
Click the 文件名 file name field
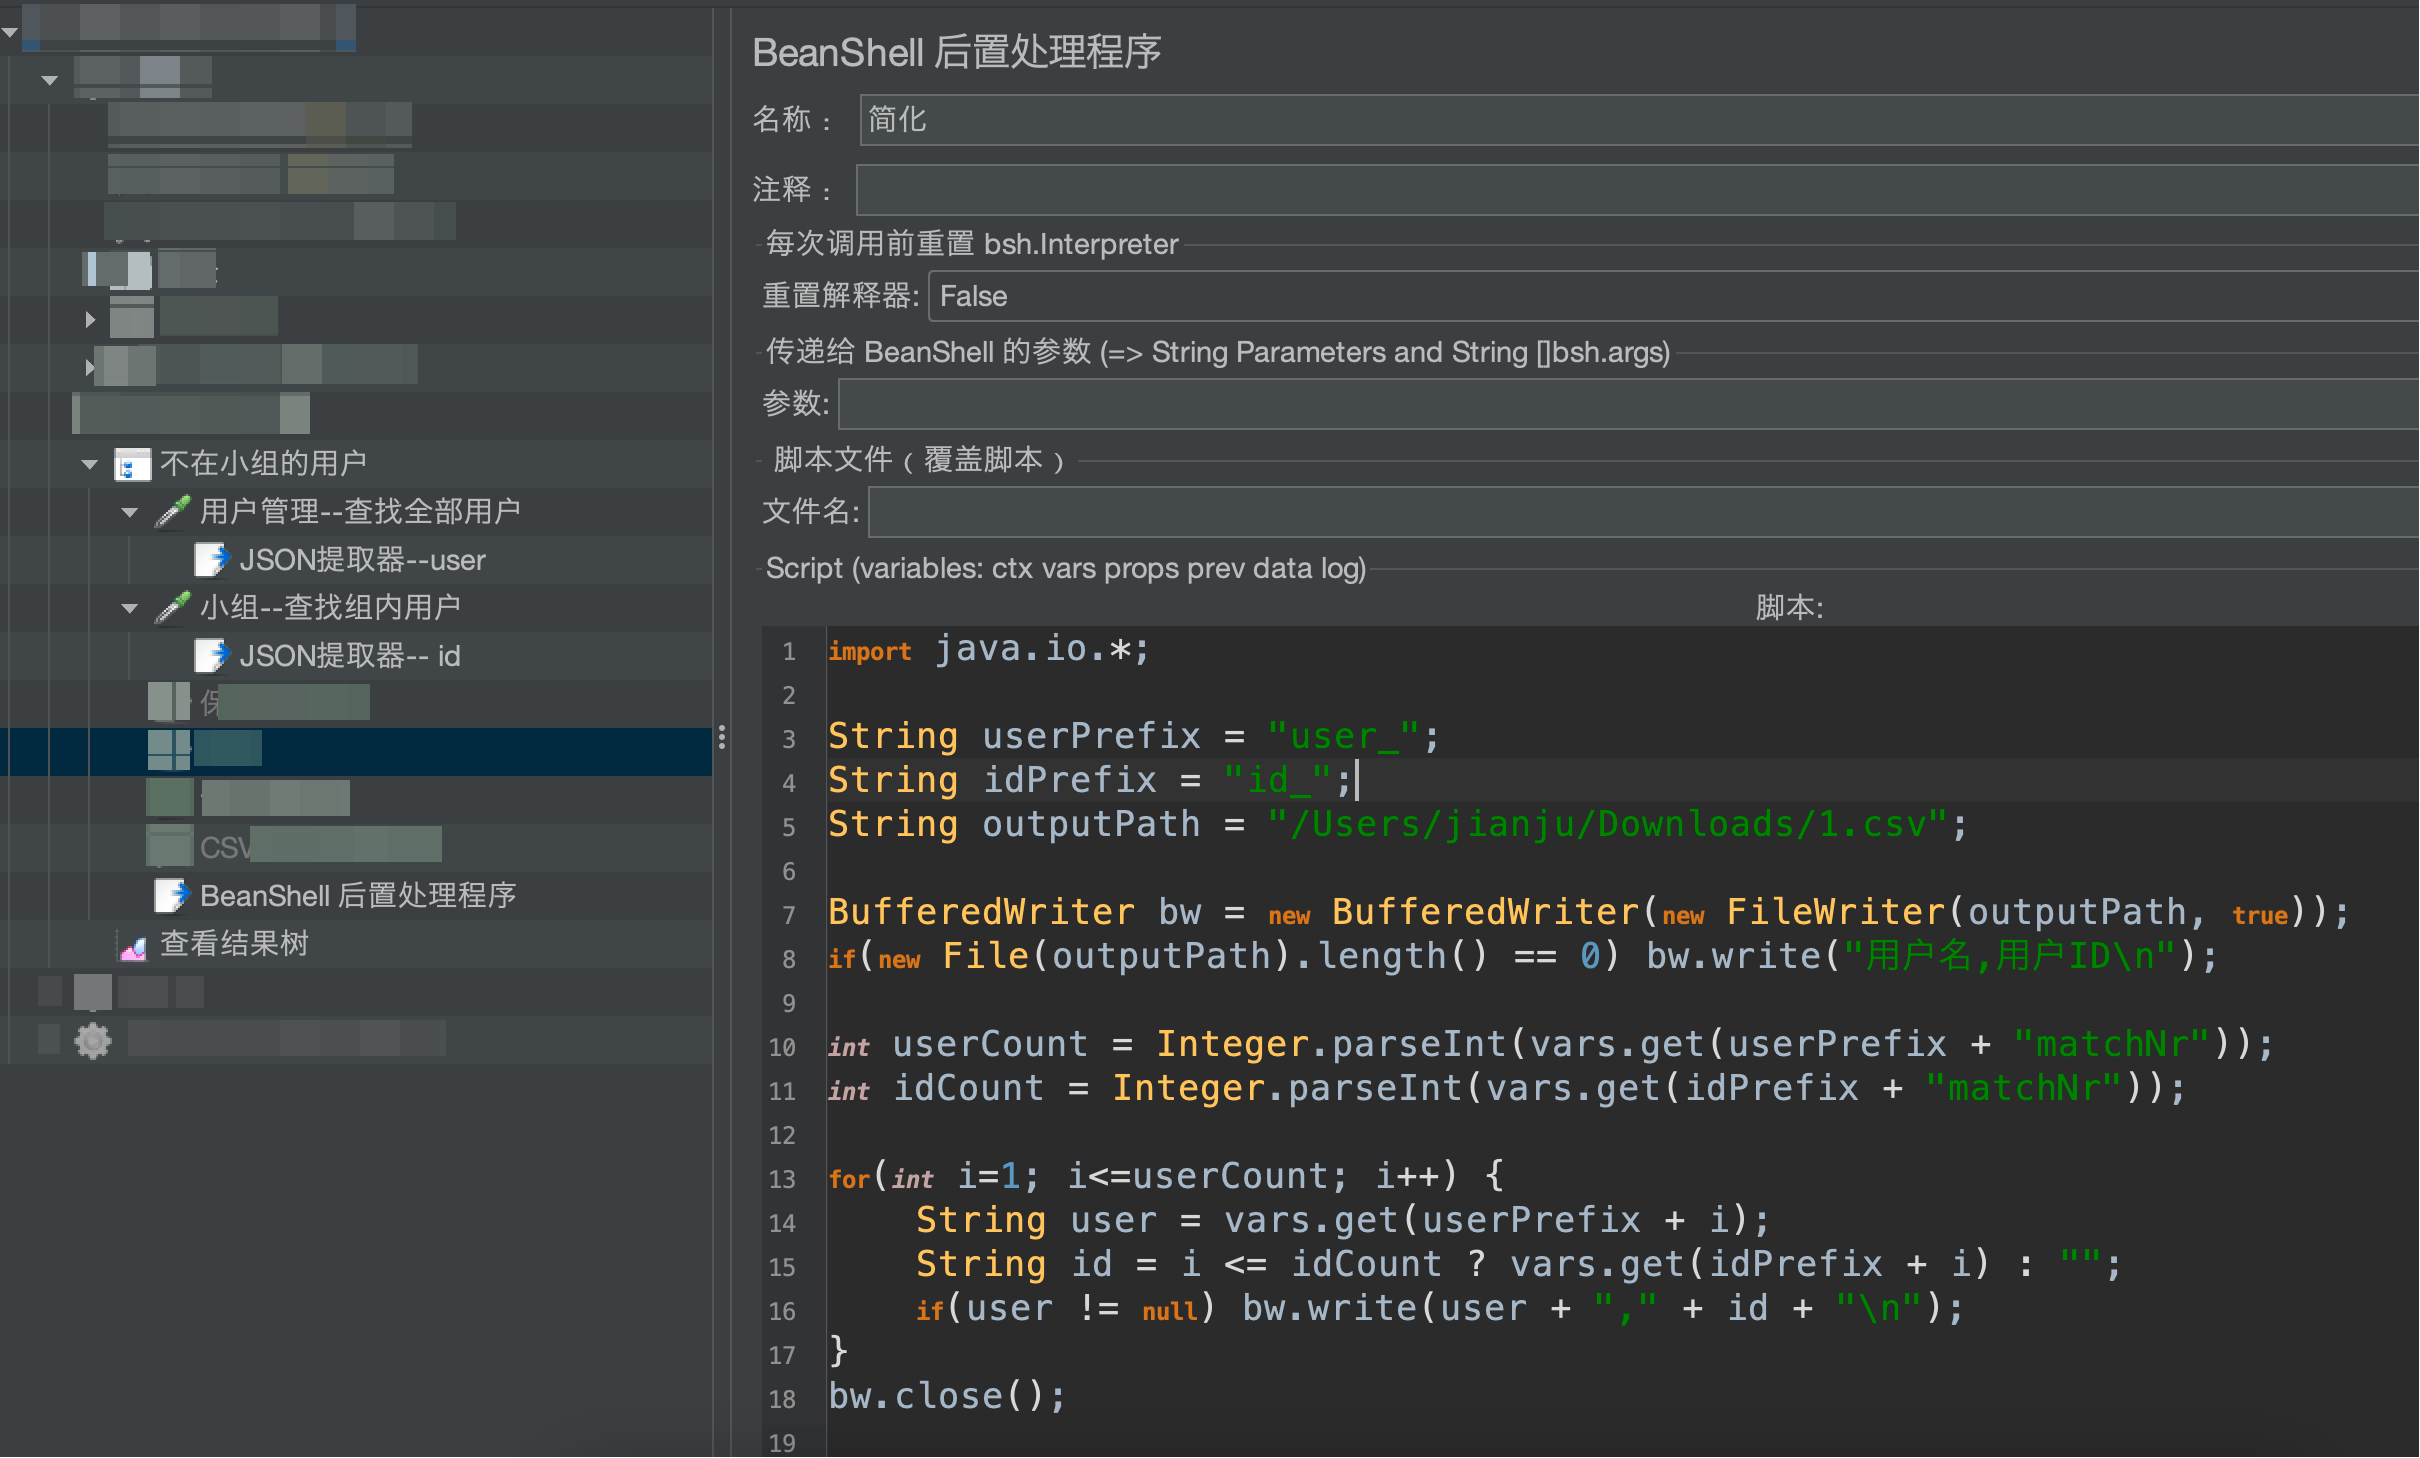(x=1643, y=512)
